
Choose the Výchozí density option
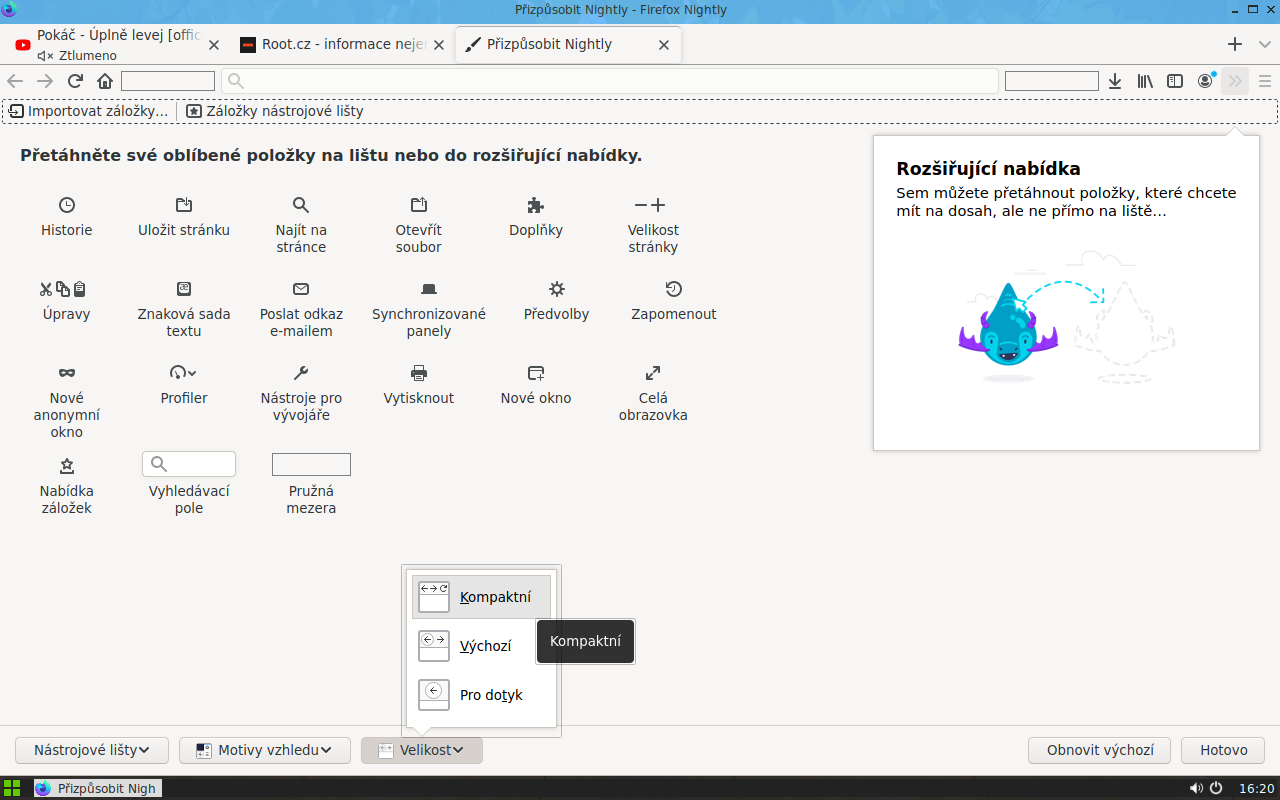pyautogui.click(x=481, y=646)
